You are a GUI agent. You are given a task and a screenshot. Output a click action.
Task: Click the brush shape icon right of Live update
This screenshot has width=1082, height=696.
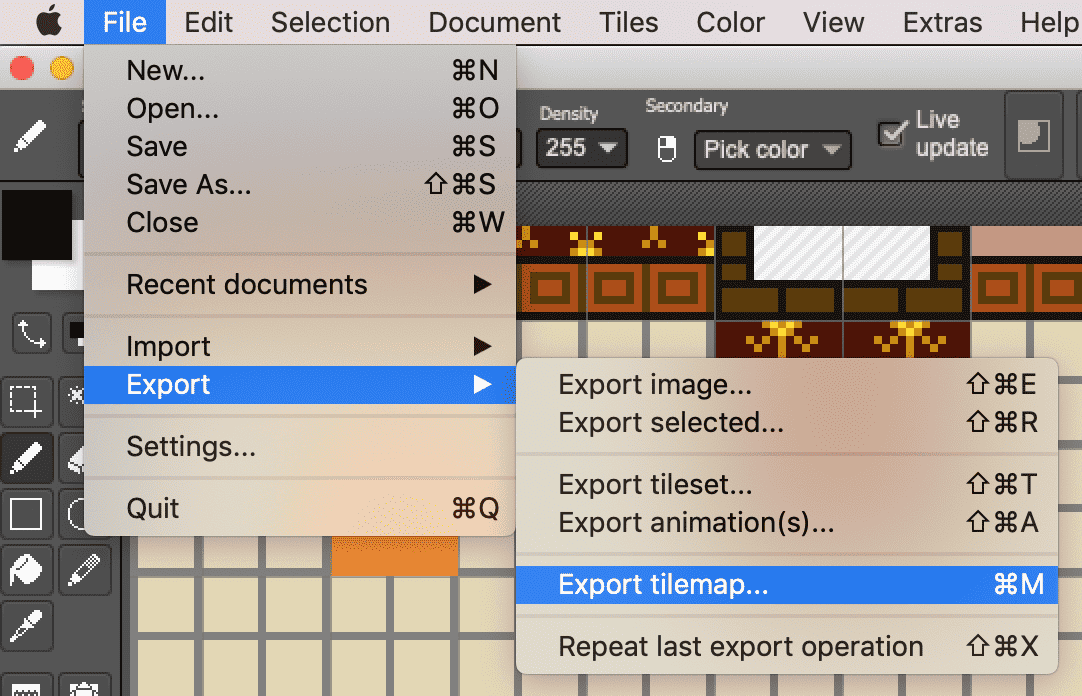click(1033, 135)
